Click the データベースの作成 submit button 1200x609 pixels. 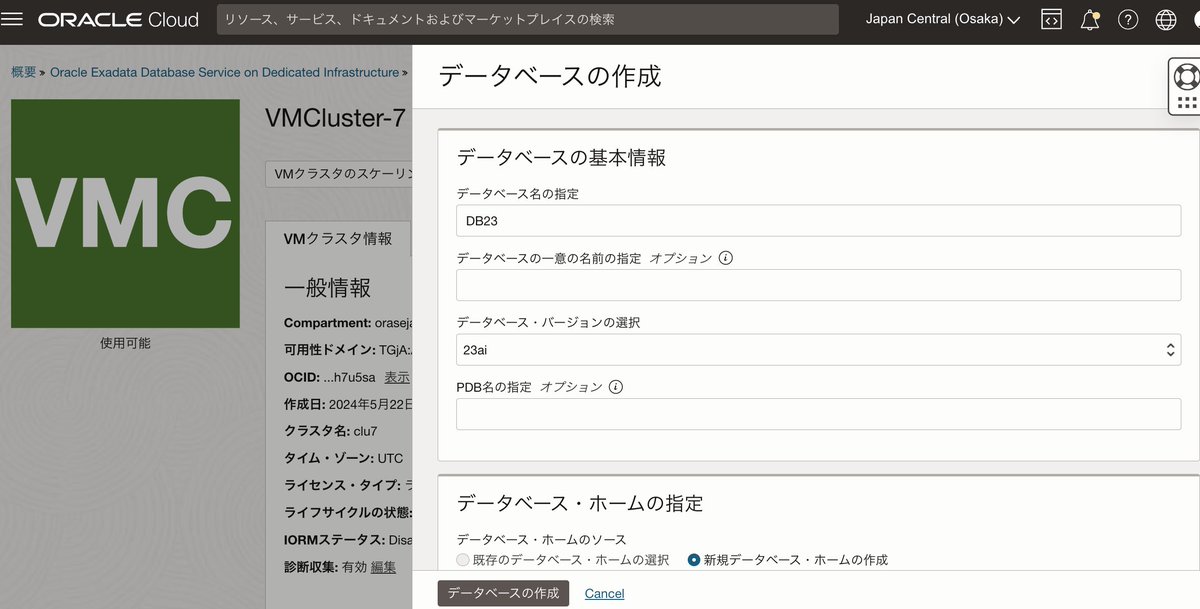503,593
